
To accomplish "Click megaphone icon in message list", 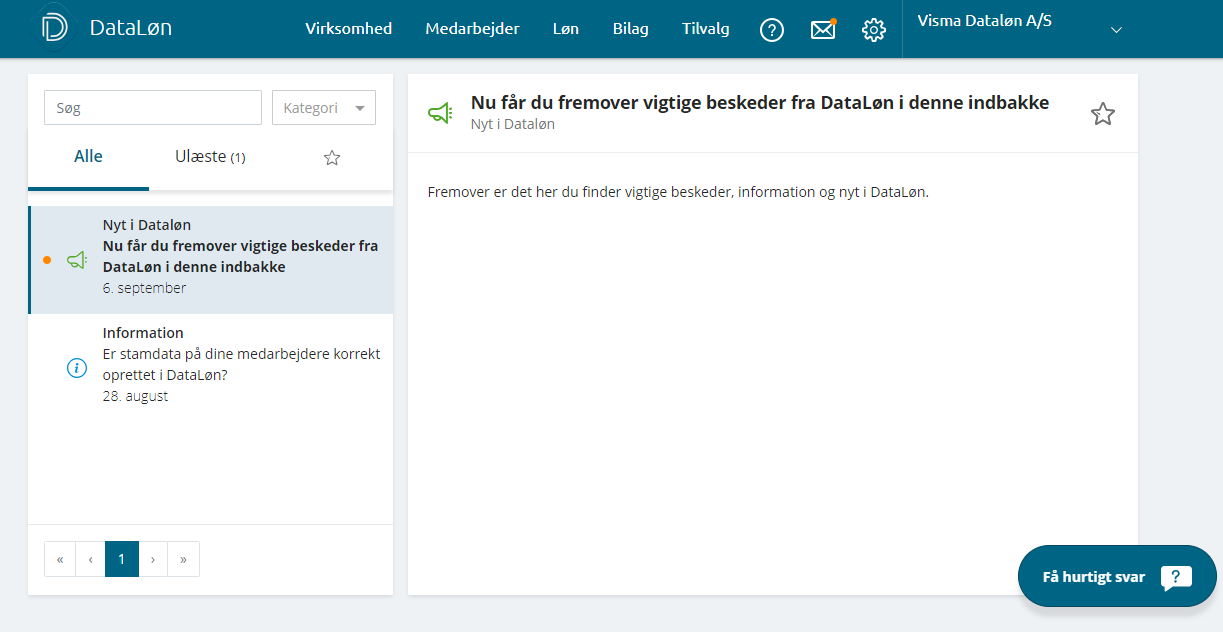I will [77, 260].
